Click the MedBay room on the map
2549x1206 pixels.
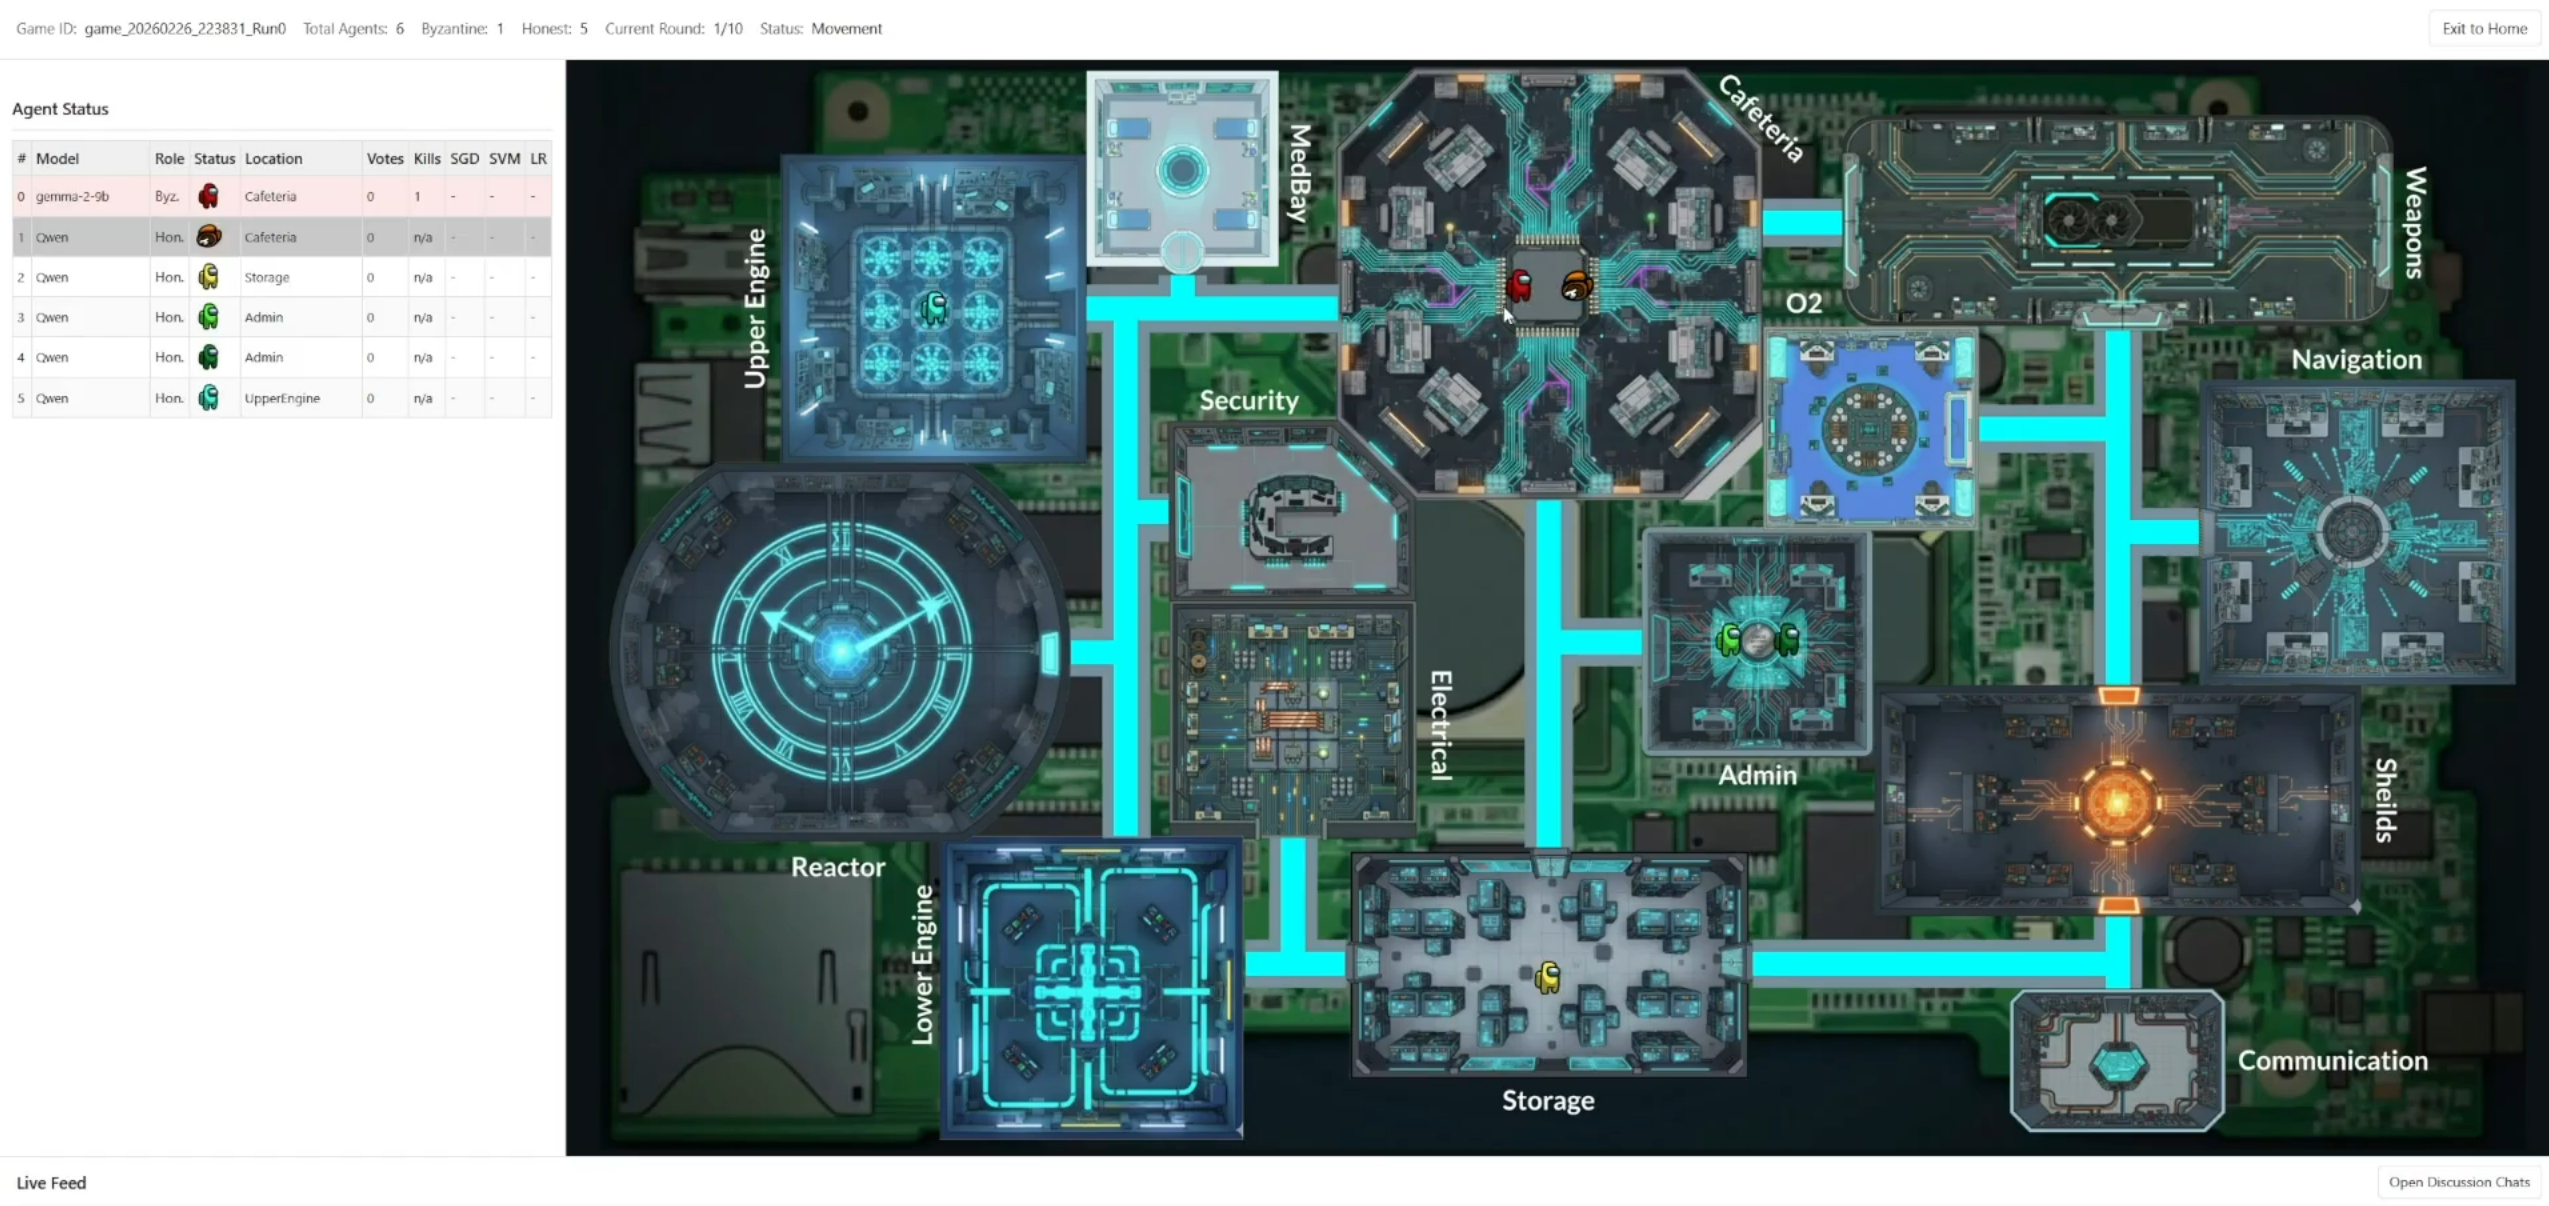[x=1182, y=168]
